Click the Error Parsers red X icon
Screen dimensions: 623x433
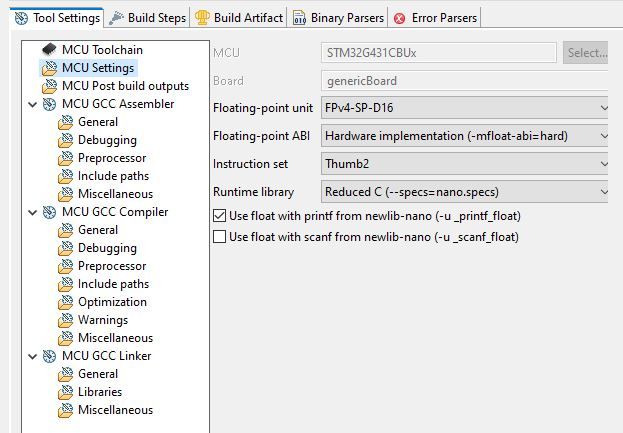click(x=399, y=18)
